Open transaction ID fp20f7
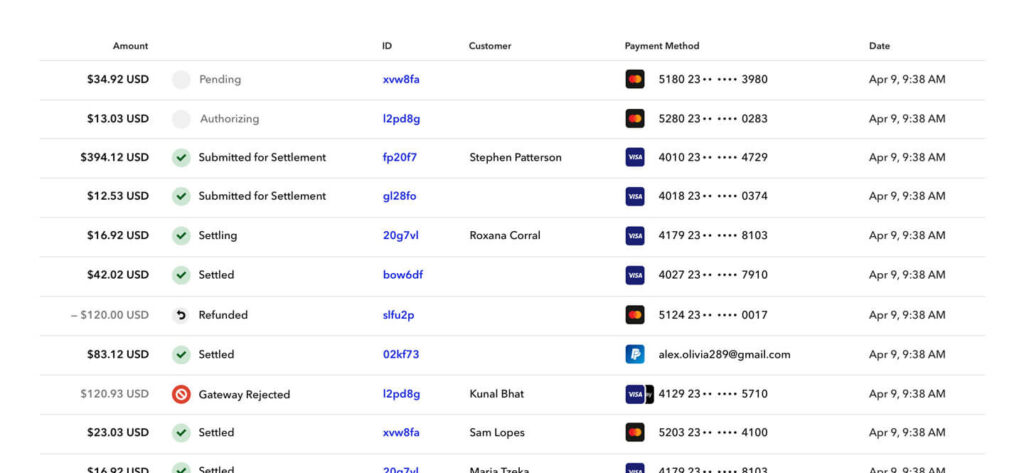 pos(400,157)
